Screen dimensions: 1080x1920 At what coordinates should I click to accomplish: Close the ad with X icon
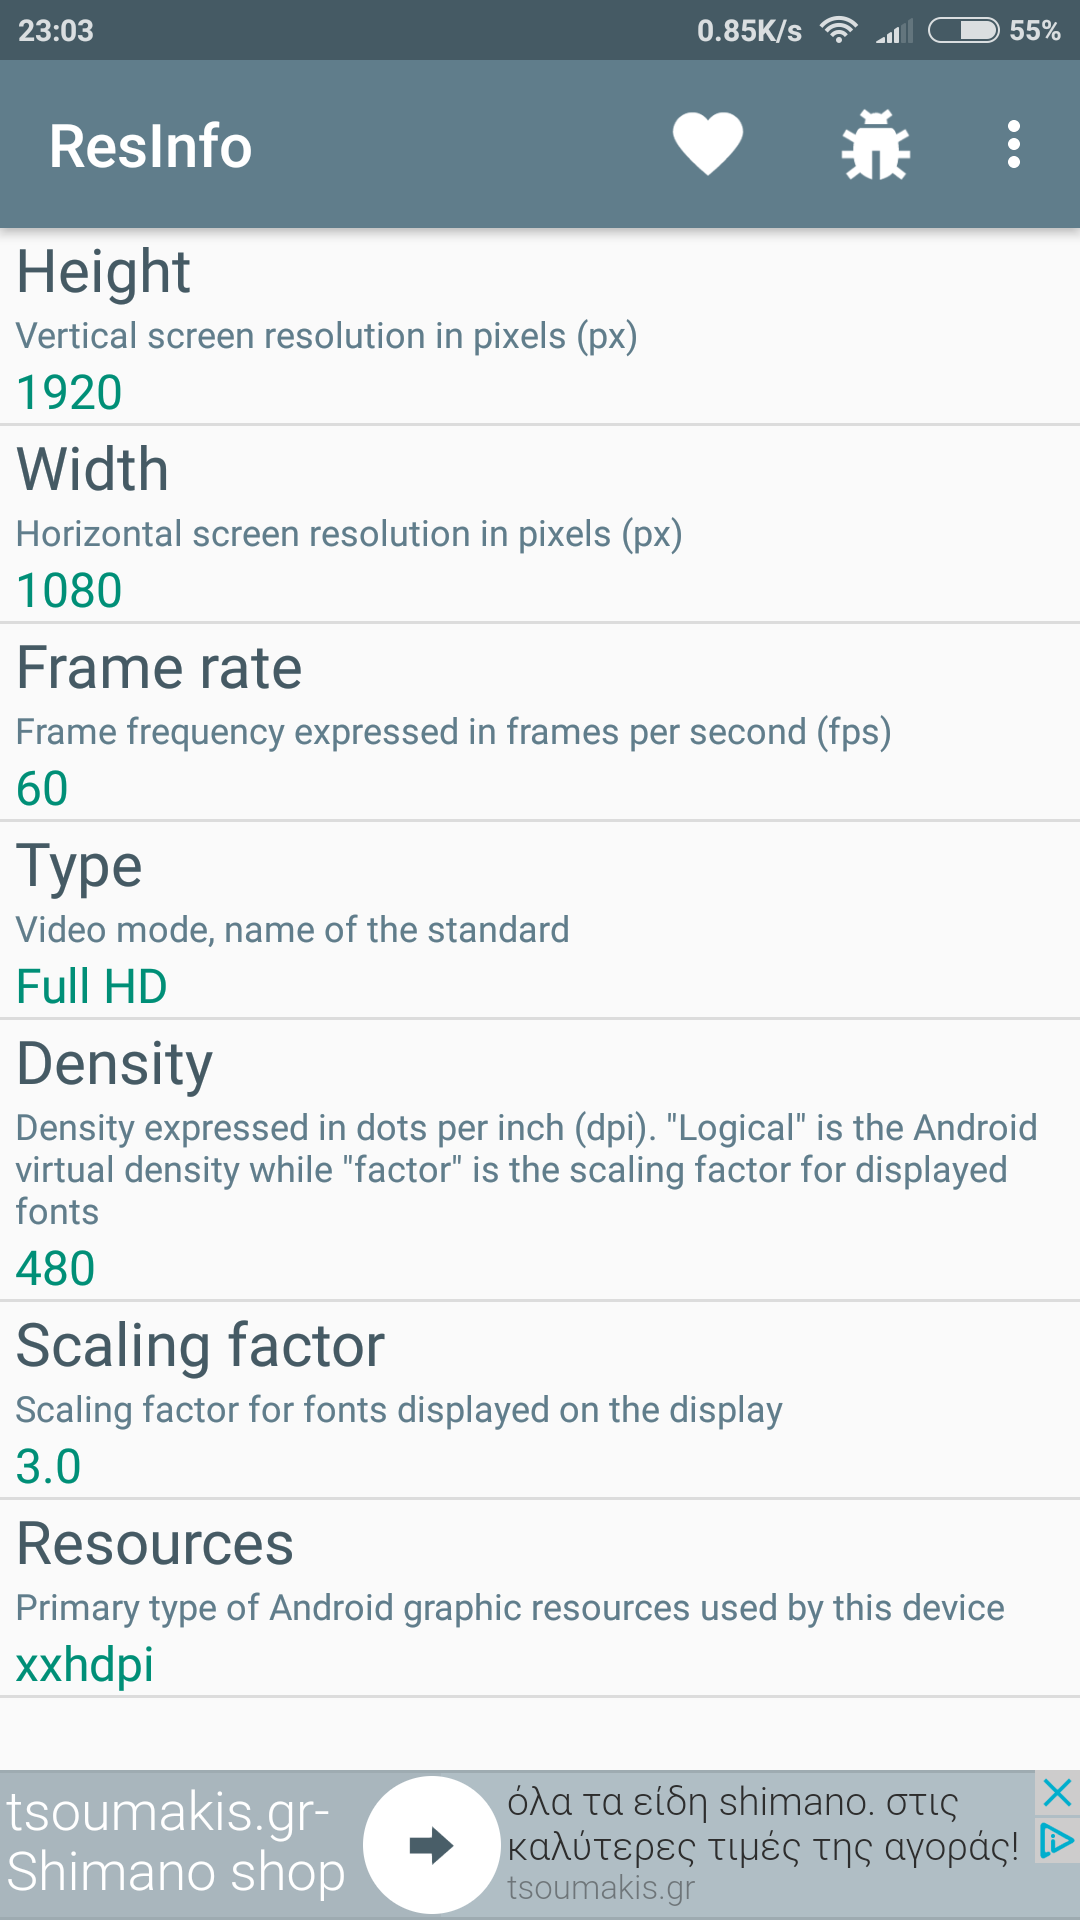click(x=1057, y=1793)
